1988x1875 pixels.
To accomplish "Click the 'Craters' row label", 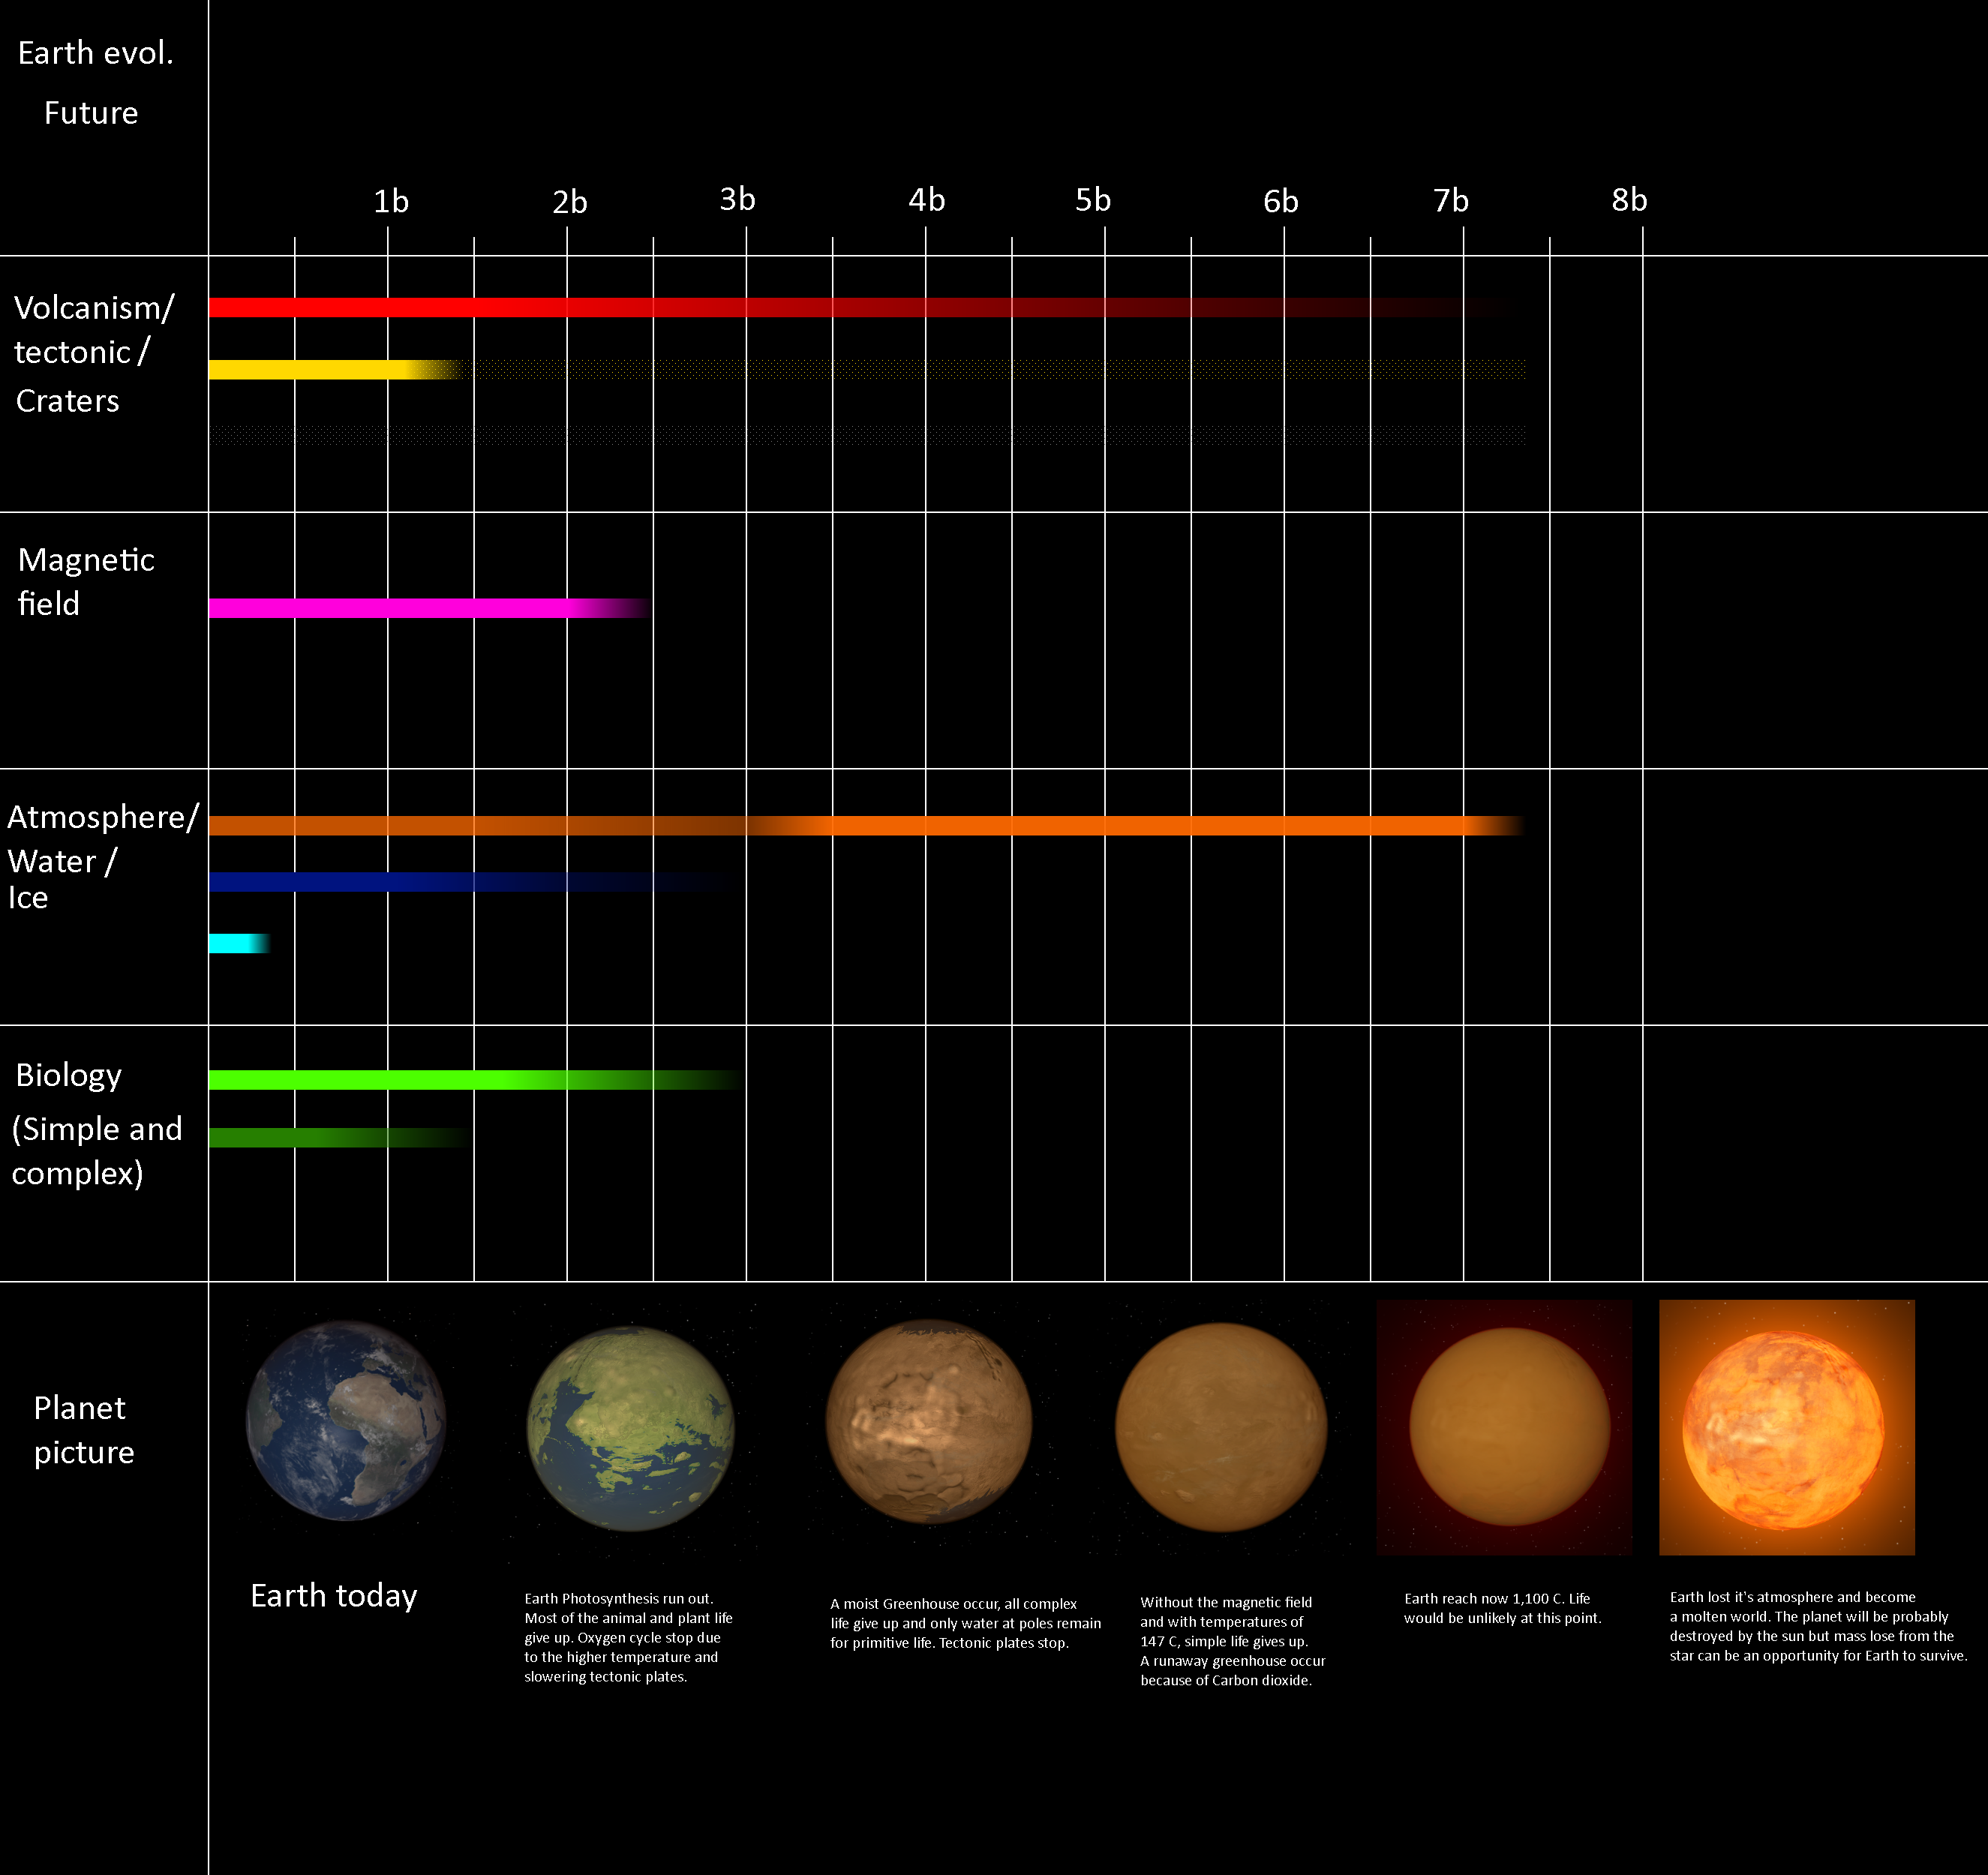I will (68, 401).
